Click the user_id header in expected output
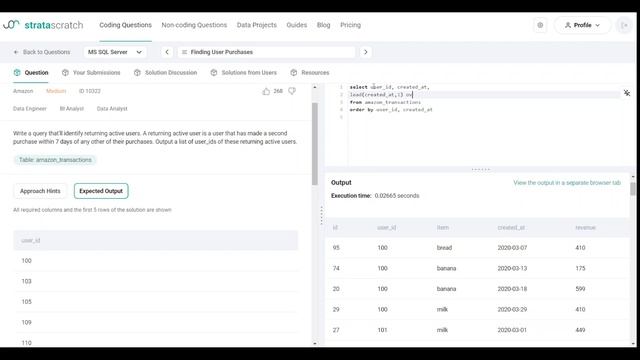 [31, 240]
